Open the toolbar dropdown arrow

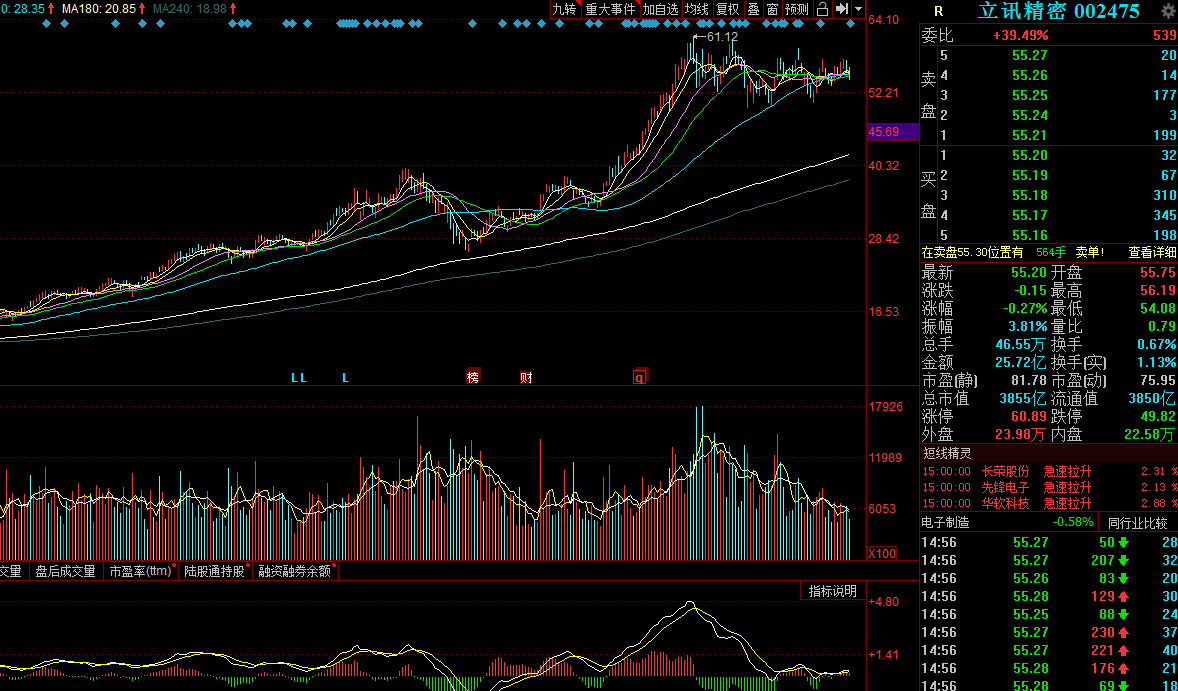pyautogui.click(x=858, y=9)
